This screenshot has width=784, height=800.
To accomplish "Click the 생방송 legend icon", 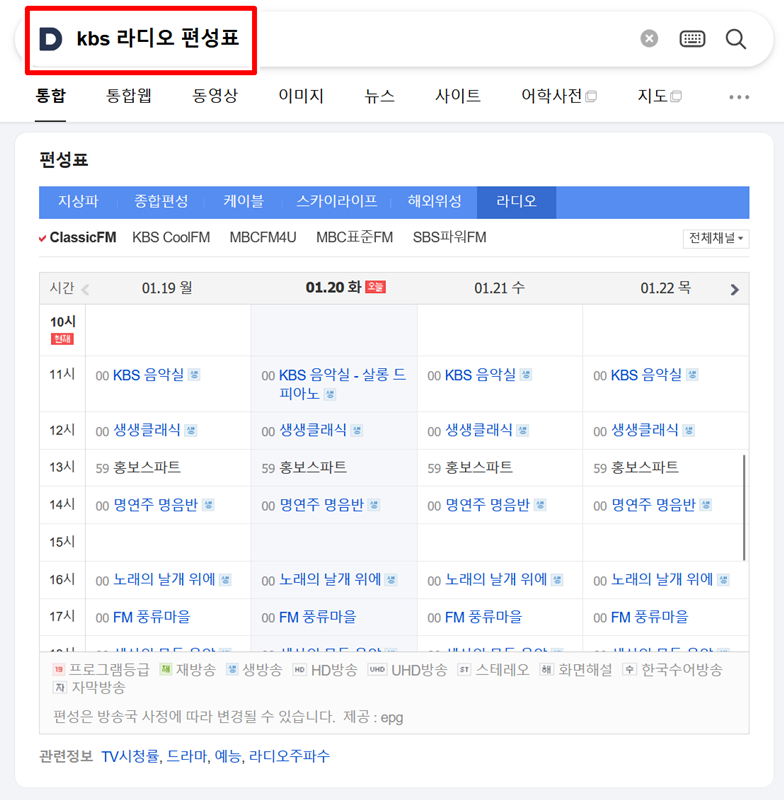I will 232,669.
